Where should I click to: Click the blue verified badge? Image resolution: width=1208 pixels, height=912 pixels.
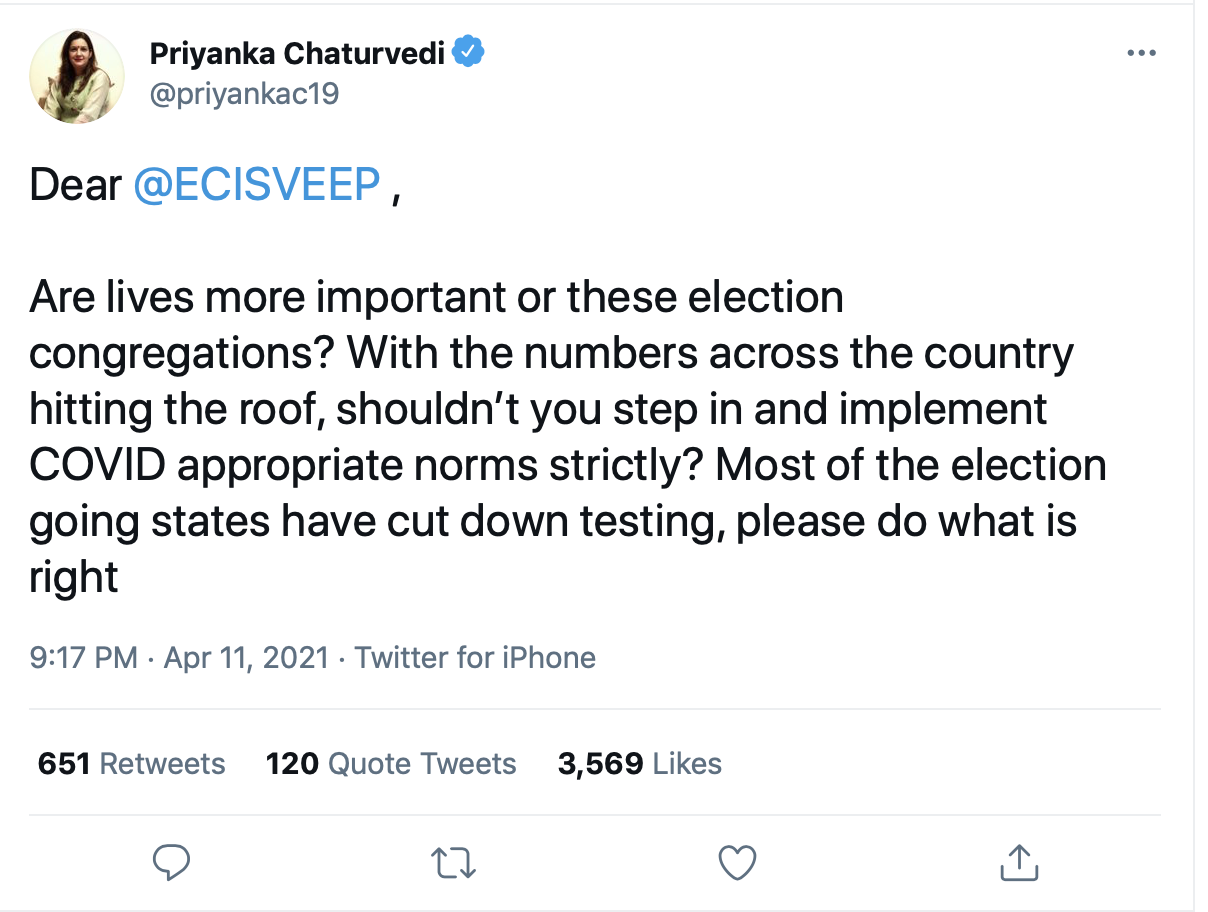[x=470, y=52]
